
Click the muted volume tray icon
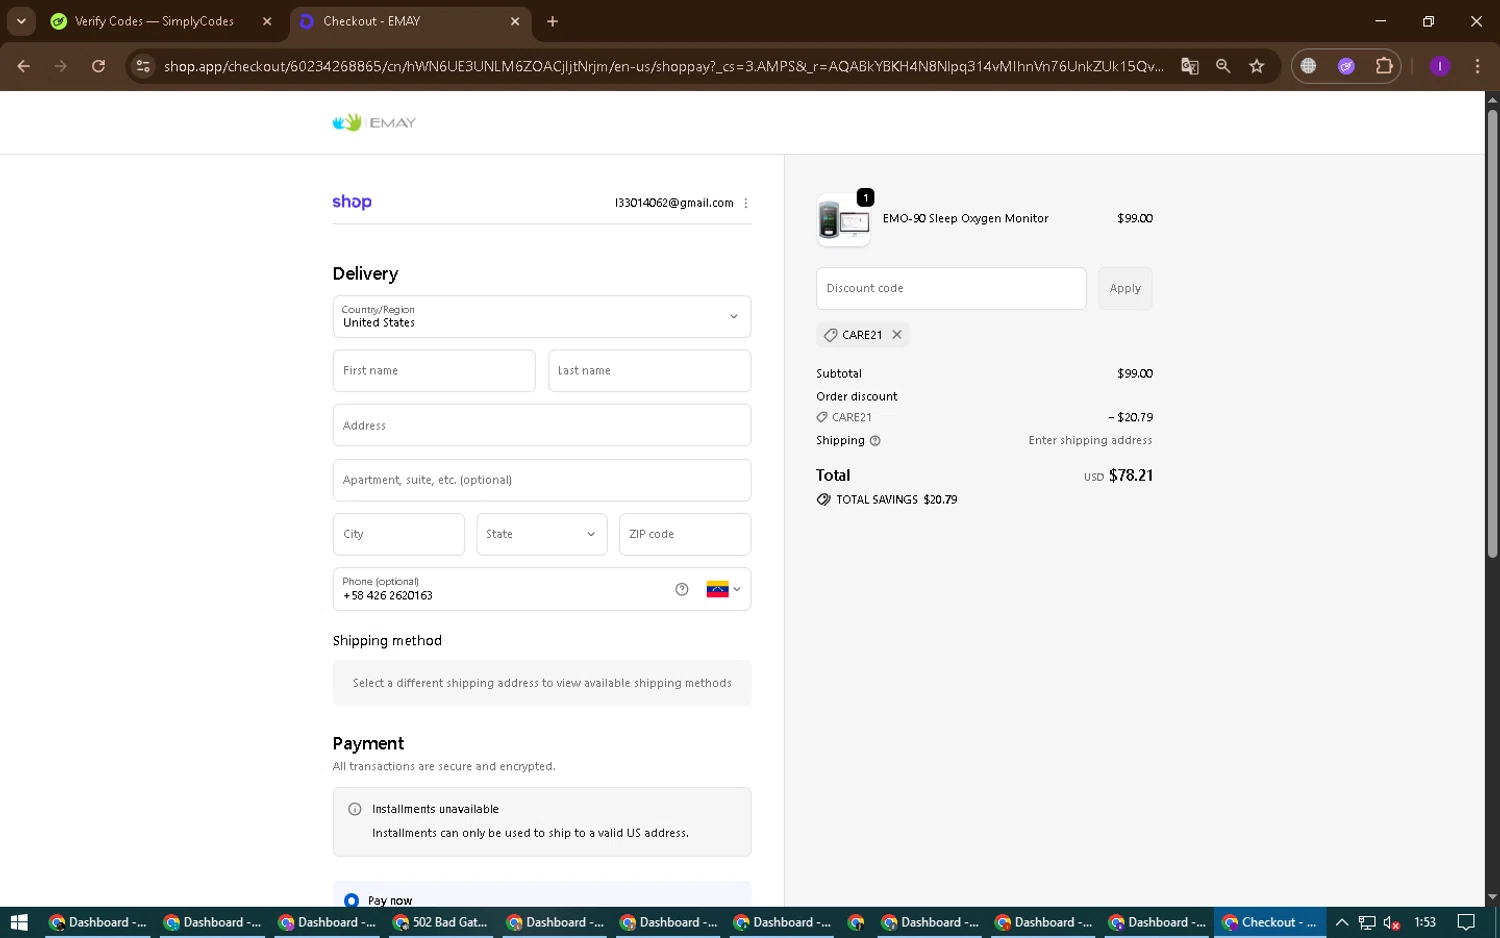pos(1391,922)
